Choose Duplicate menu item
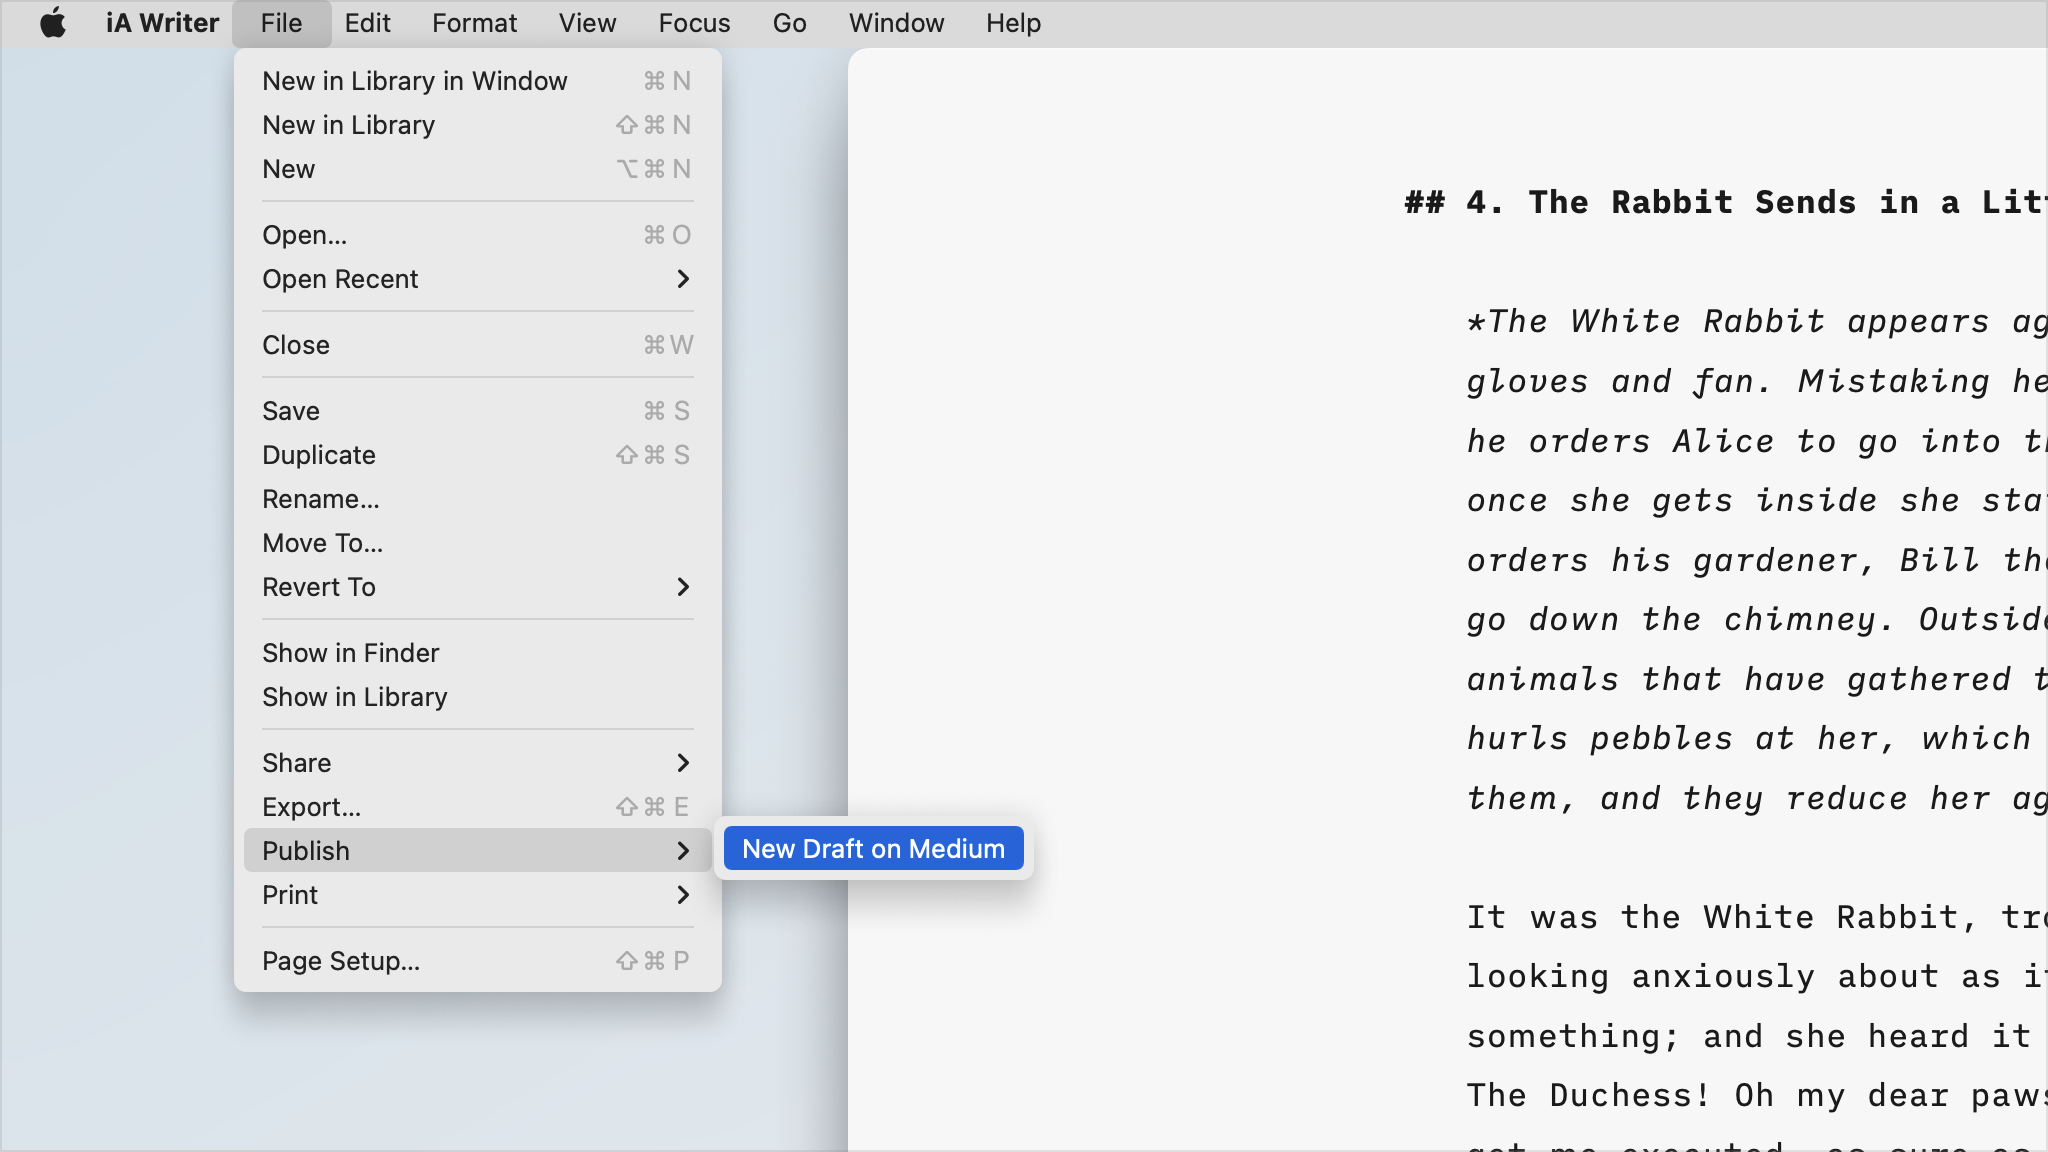2048x1152 pixels. (x=477, y=455)
